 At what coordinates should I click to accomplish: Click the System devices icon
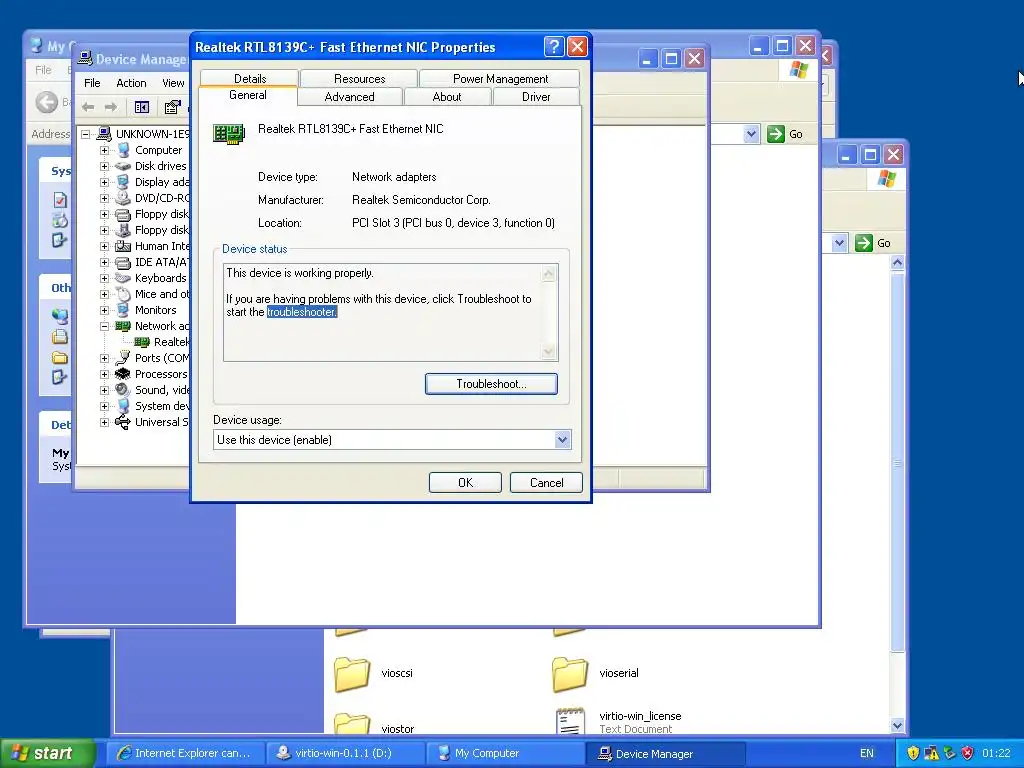pos(123,406)
